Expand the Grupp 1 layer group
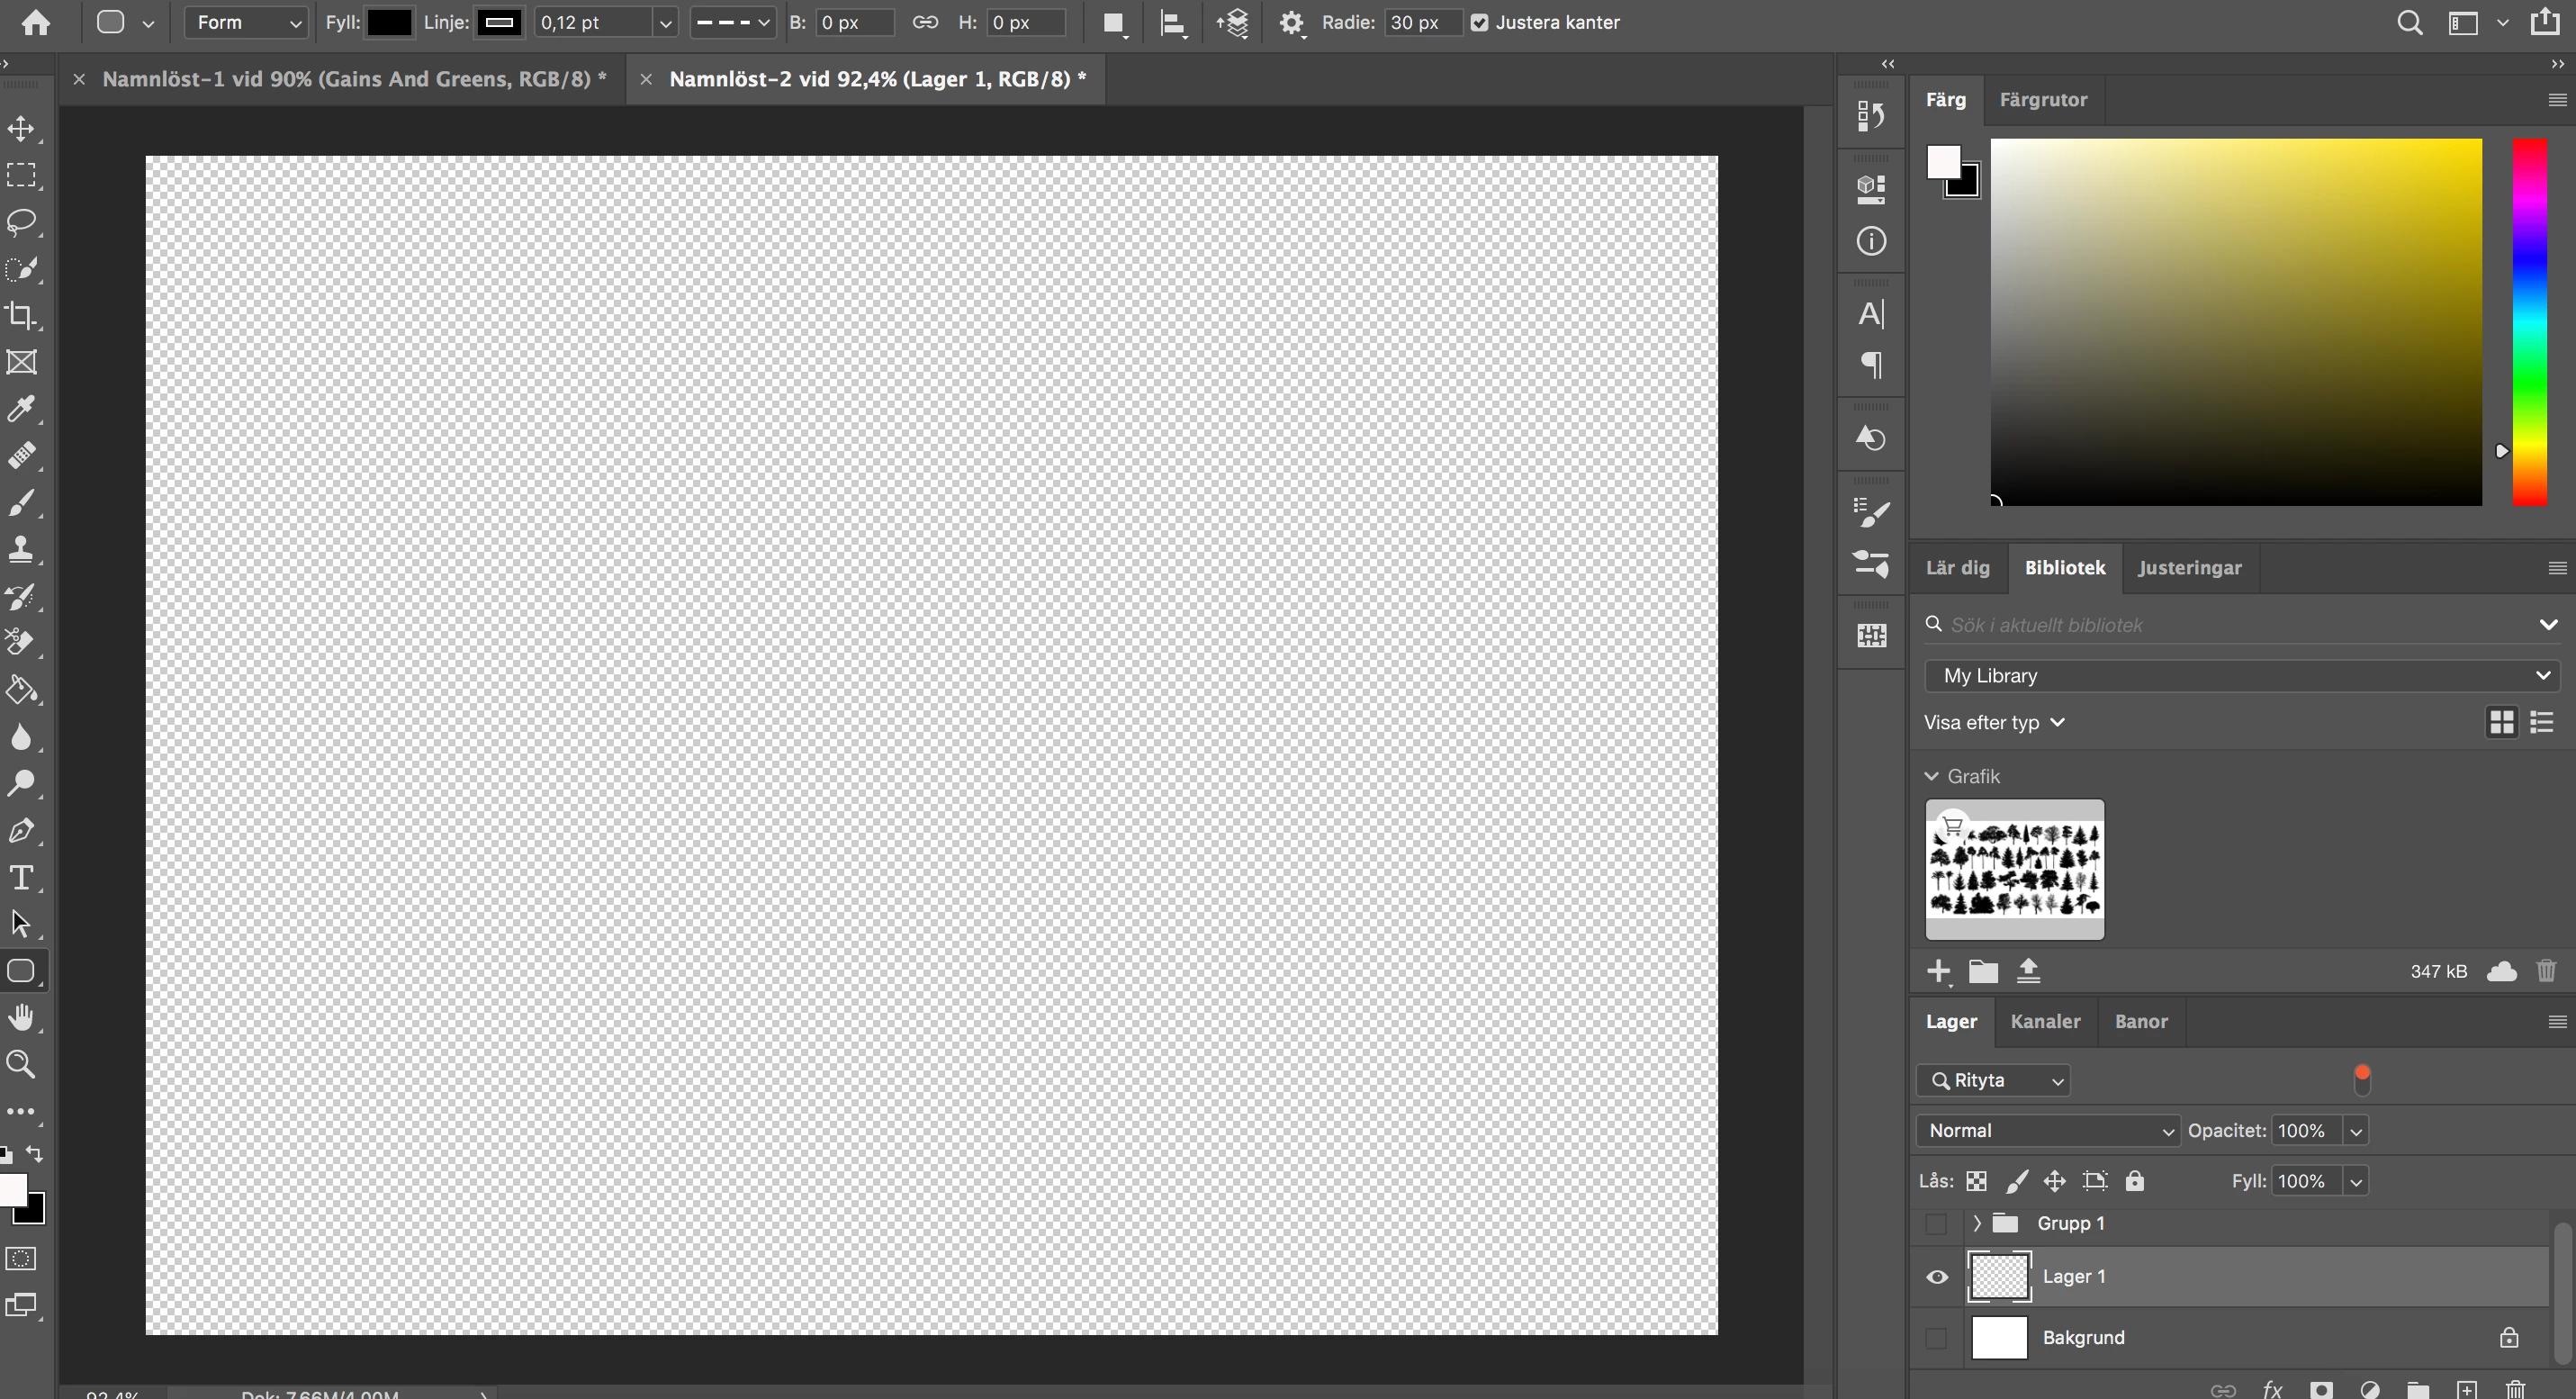Image resolution: width=2576 pixels, height=1399 pixels. click(x=1977, y=1223)
